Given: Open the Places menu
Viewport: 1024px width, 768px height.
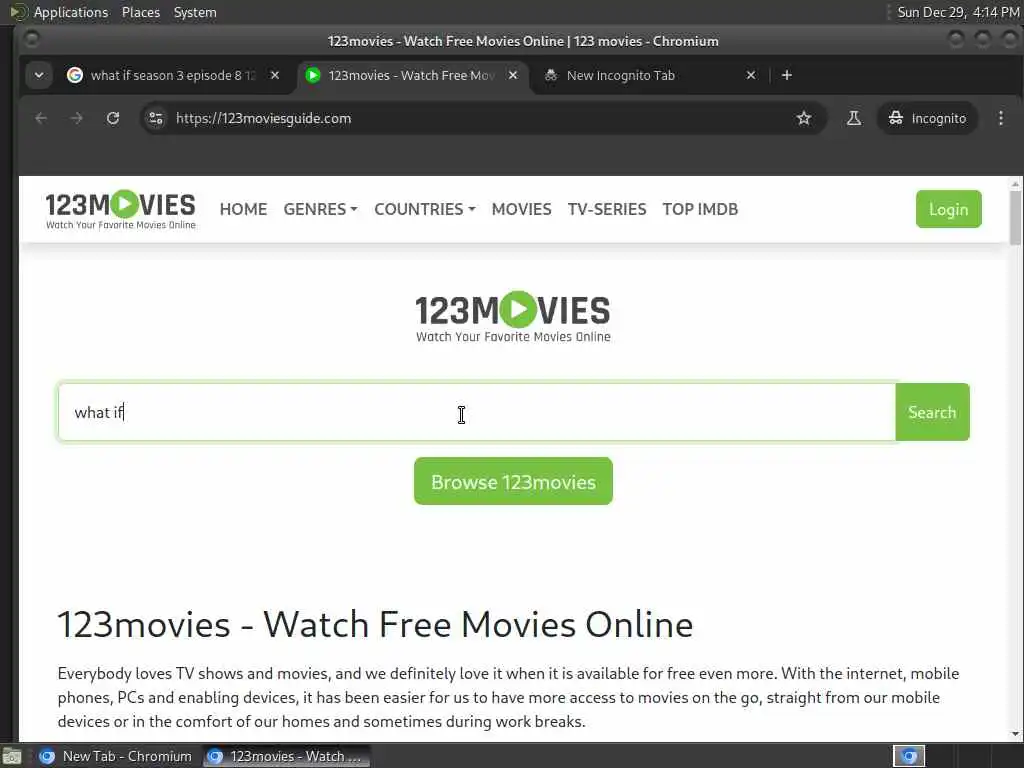Looking at the screenshot, I should click(x=140, y=12).
